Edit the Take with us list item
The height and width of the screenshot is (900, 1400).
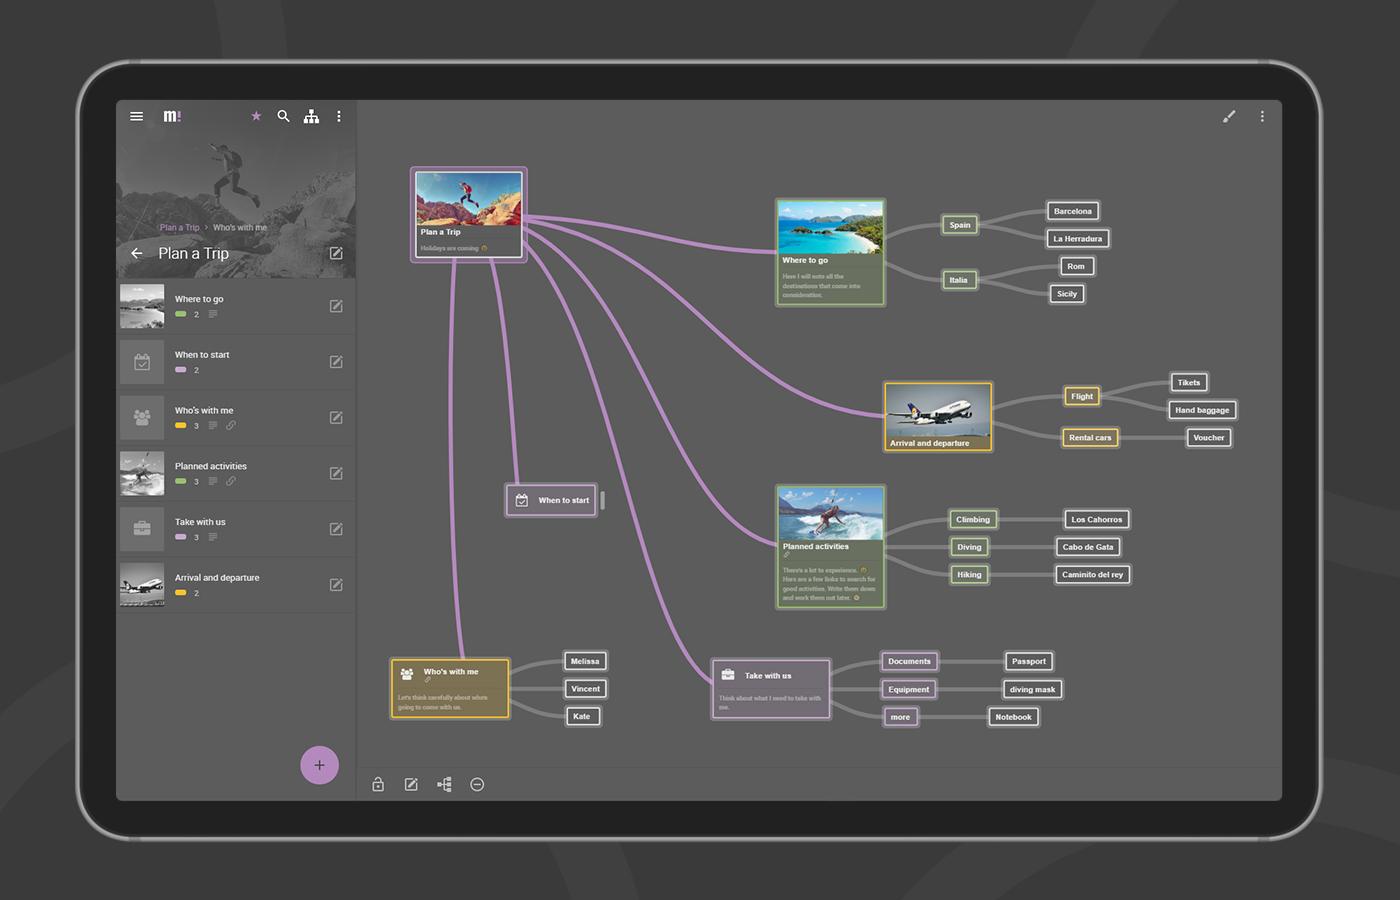336,529
